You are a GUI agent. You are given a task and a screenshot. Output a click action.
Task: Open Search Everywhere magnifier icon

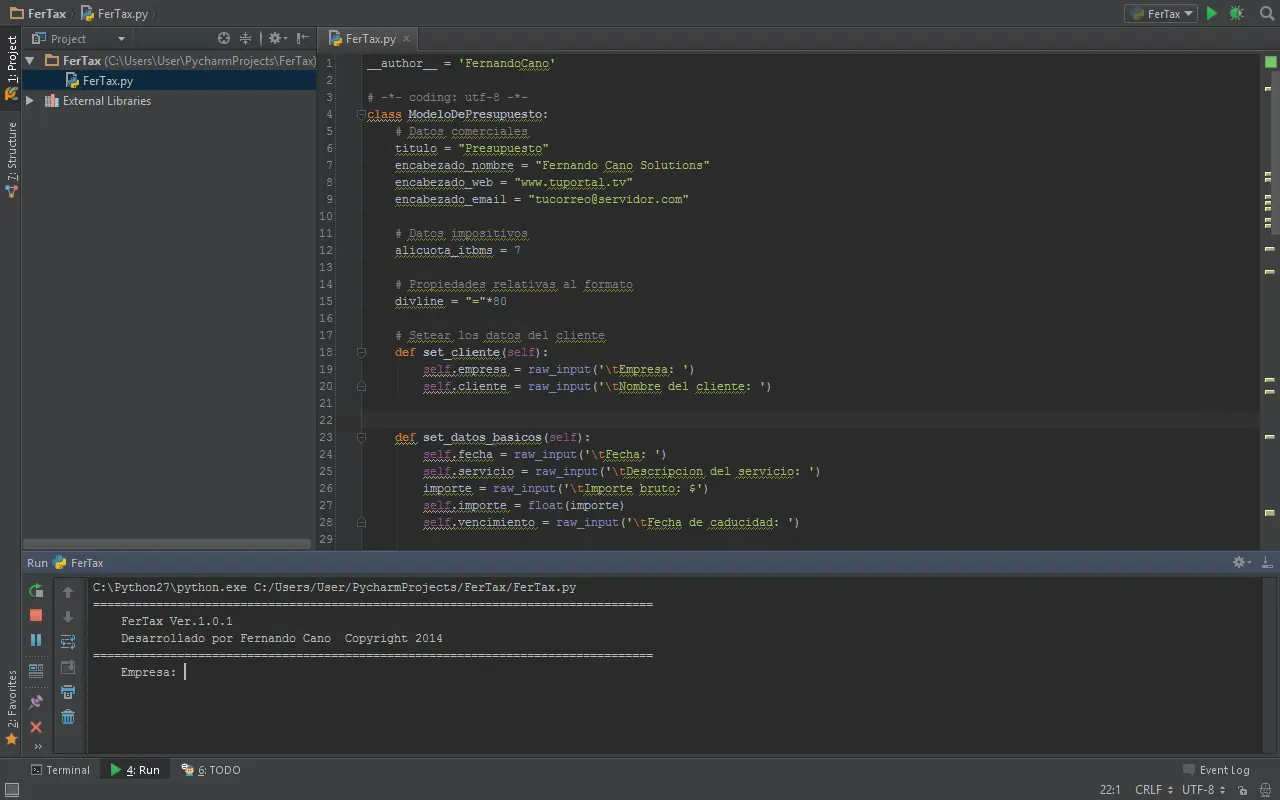tap(1266, 13)
